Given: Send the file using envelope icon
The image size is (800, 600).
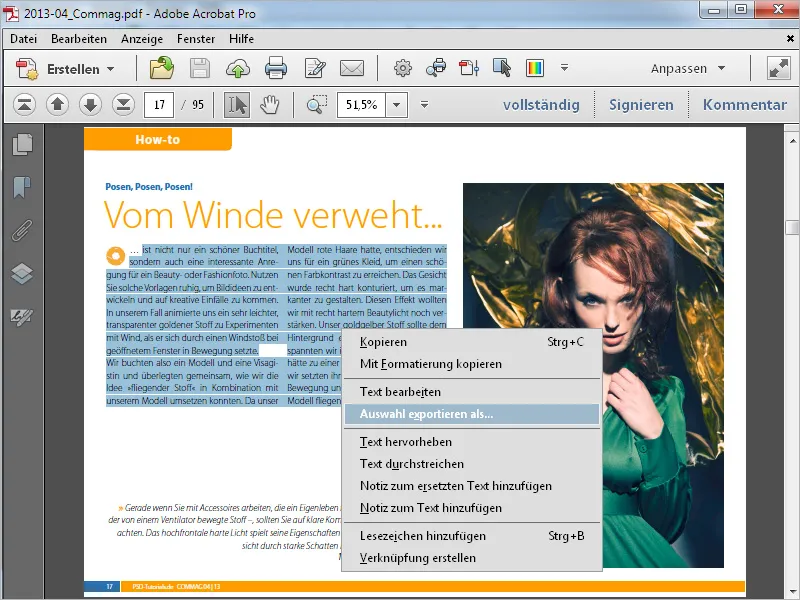Looking at the screenshot, I should pyautogui.click(x=352, y=68).
